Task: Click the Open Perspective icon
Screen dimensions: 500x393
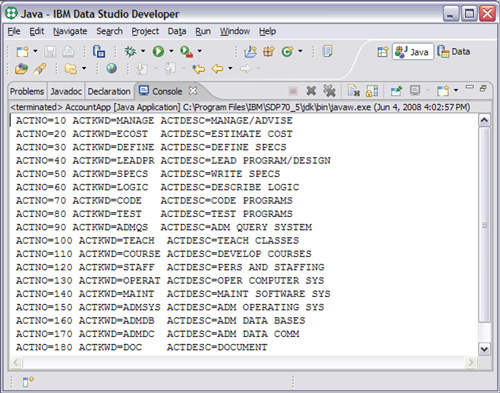Action: coord(382,52)
